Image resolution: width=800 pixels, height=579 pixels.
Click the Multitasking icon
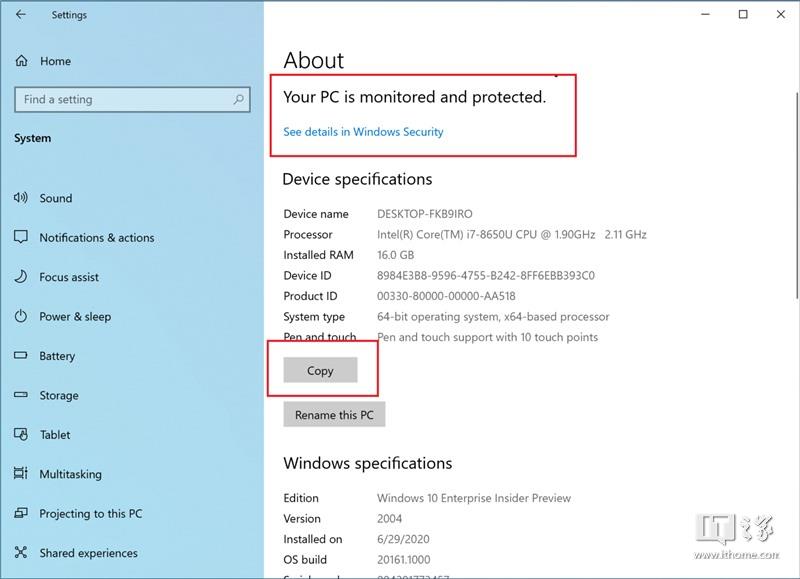(21, 473)
